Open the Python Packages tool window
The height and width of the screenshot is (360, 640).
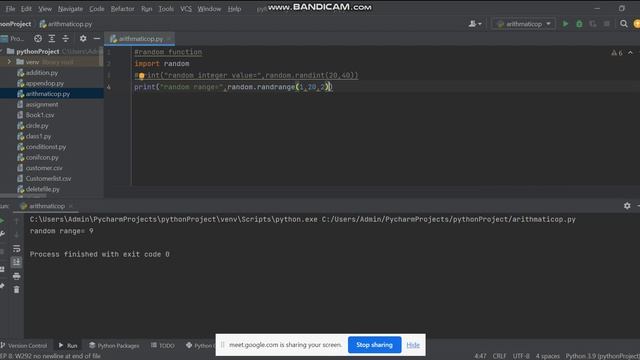114,346
